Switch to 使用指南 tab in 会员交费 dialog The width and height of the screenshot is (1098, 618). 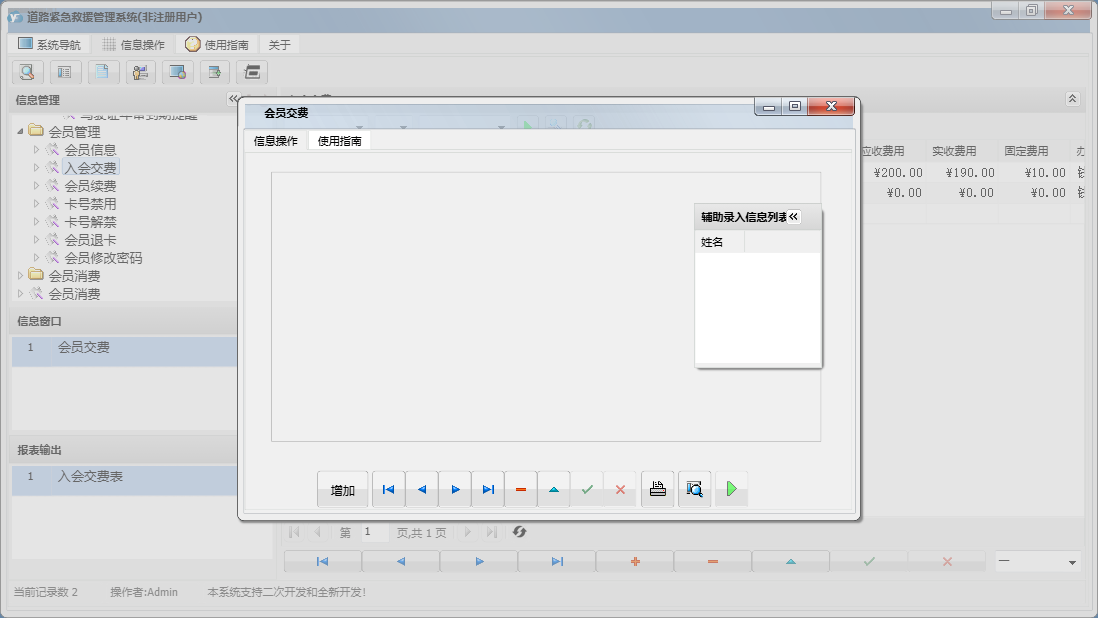coord(339,141)
